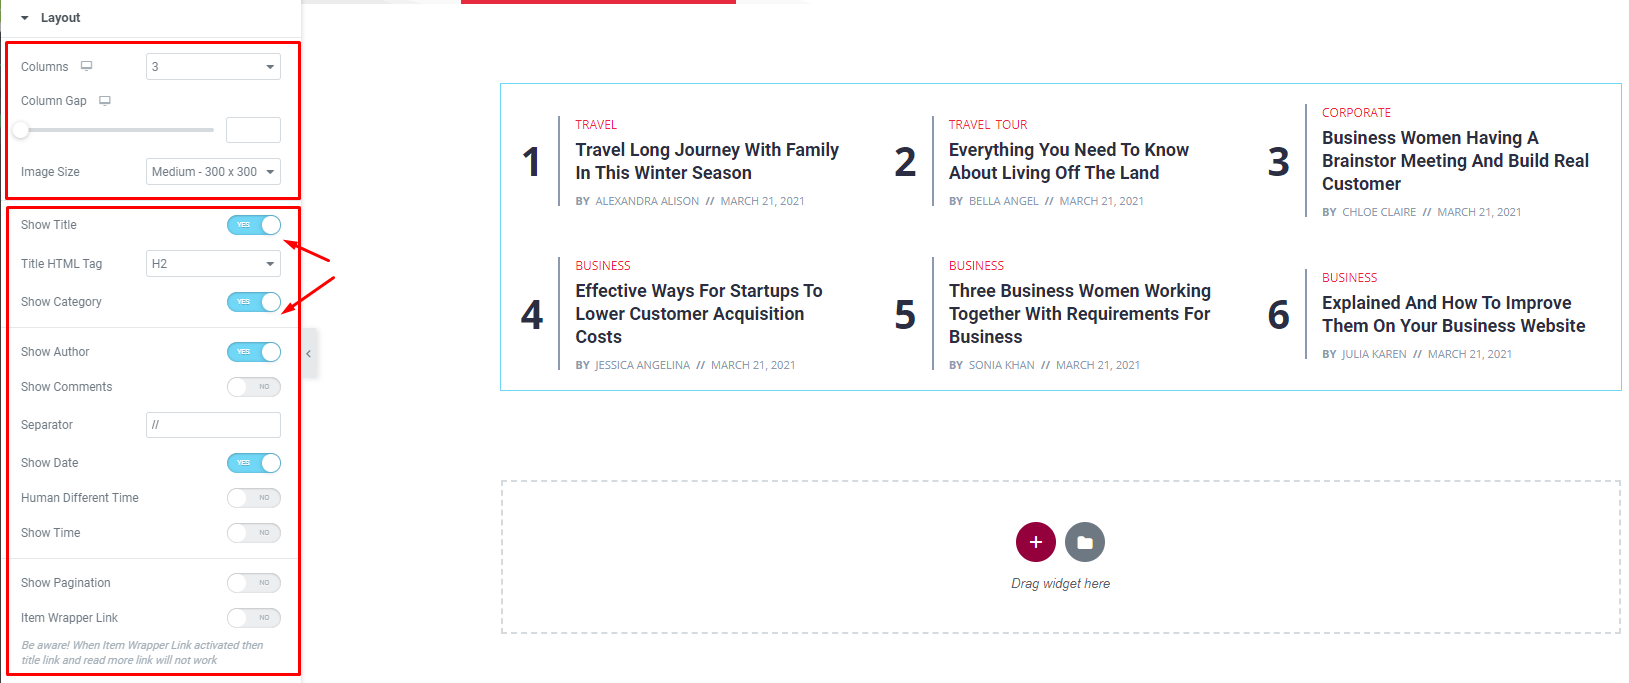Open the Columns dropdown
1629x683 pixels.
[x=212, y=66]
